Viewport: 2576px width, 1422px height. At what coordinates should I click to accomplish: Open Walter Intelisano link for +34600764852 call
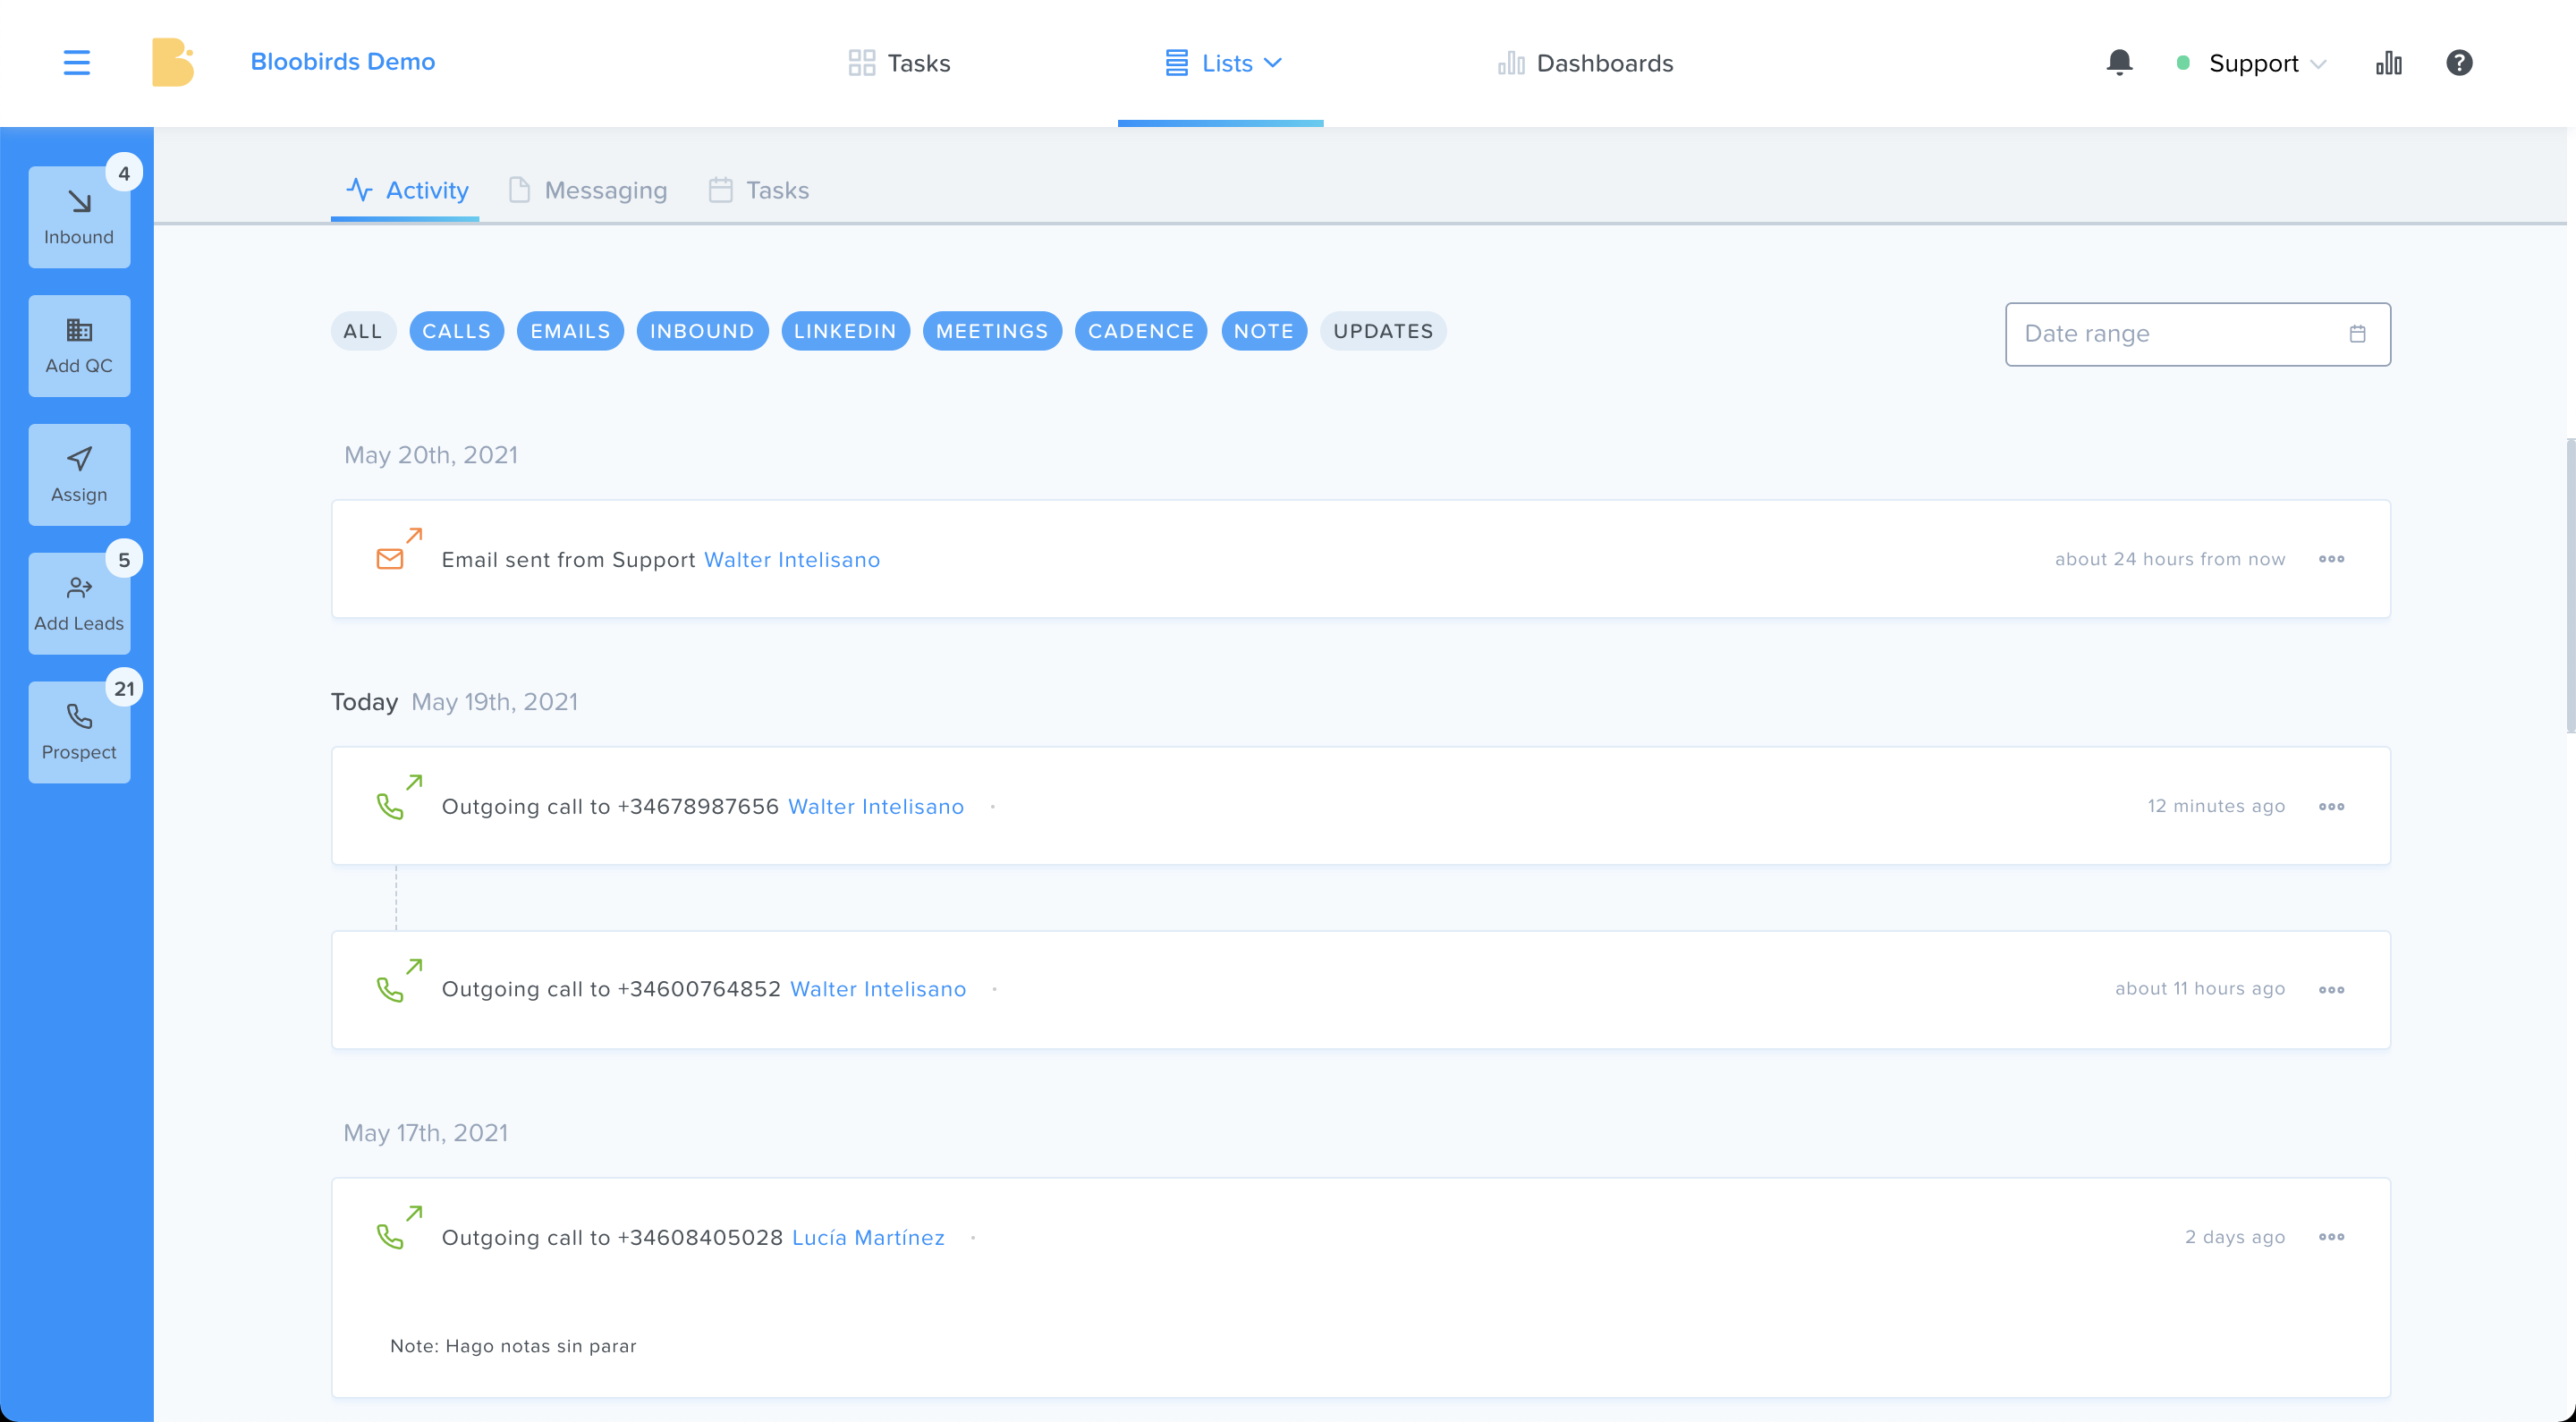[x=878, y=989]
